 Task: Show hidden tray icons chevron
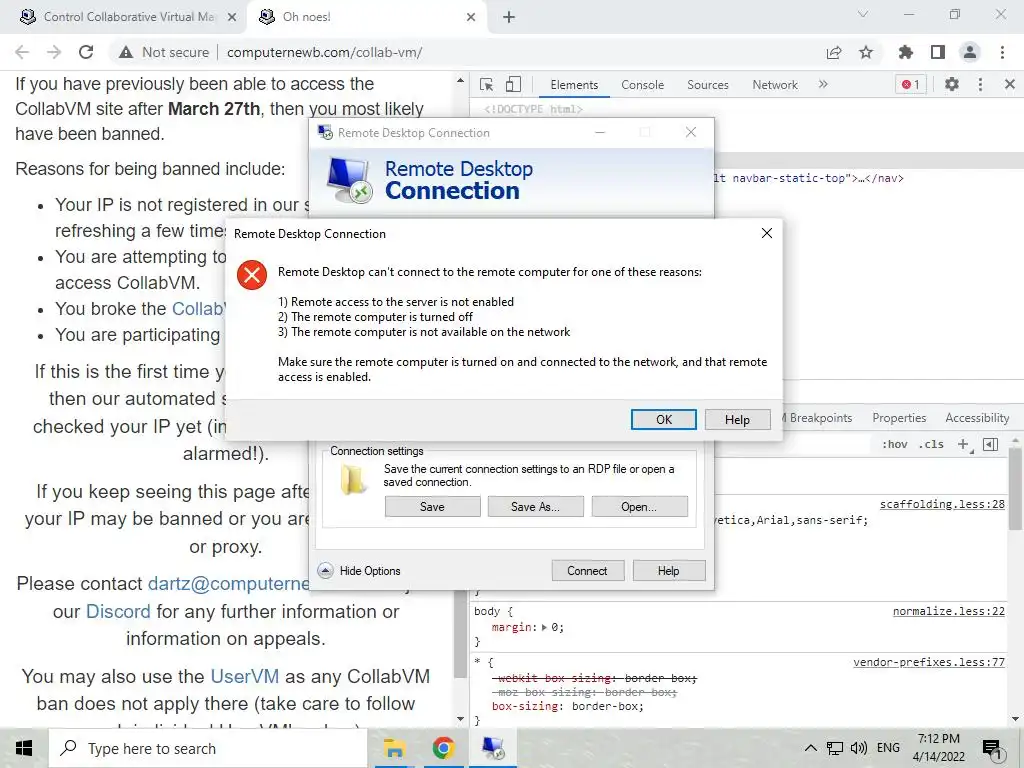pos(810,748)
